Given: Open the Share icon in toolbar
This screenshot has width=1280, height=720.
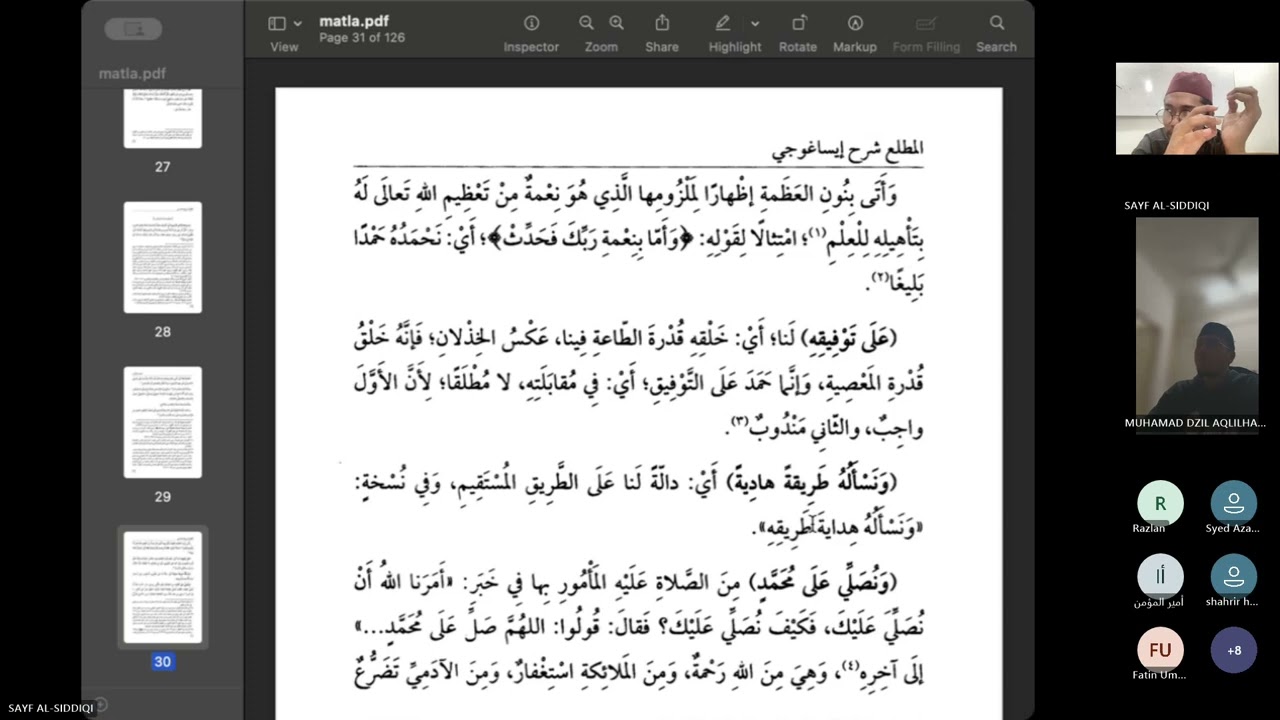Looking at the screenshot, I should click(662, 23).
